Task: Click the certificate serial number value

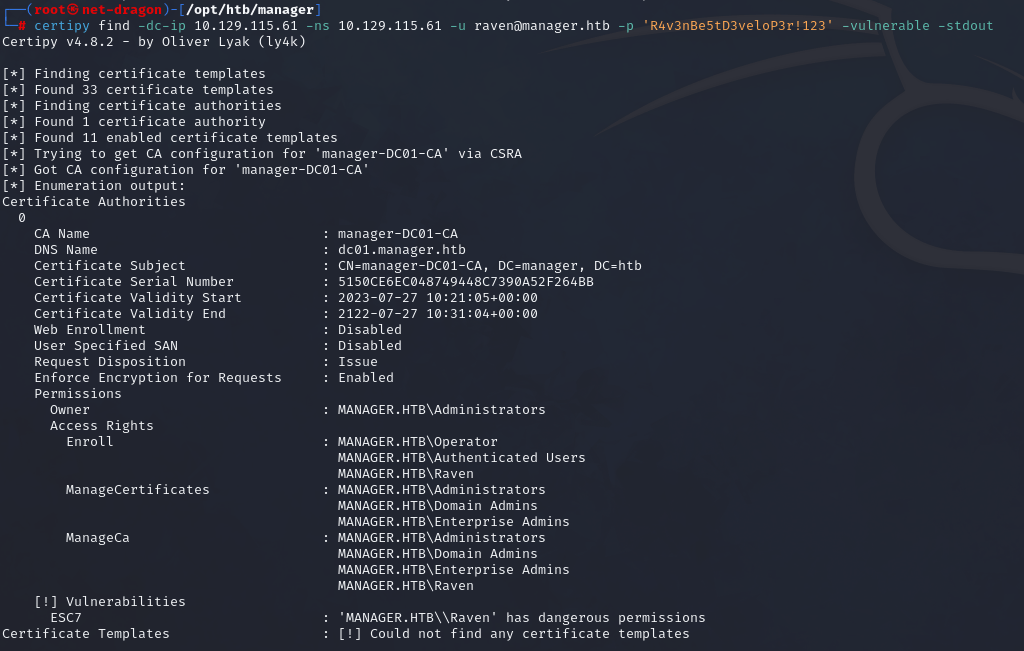Action: 465,281
